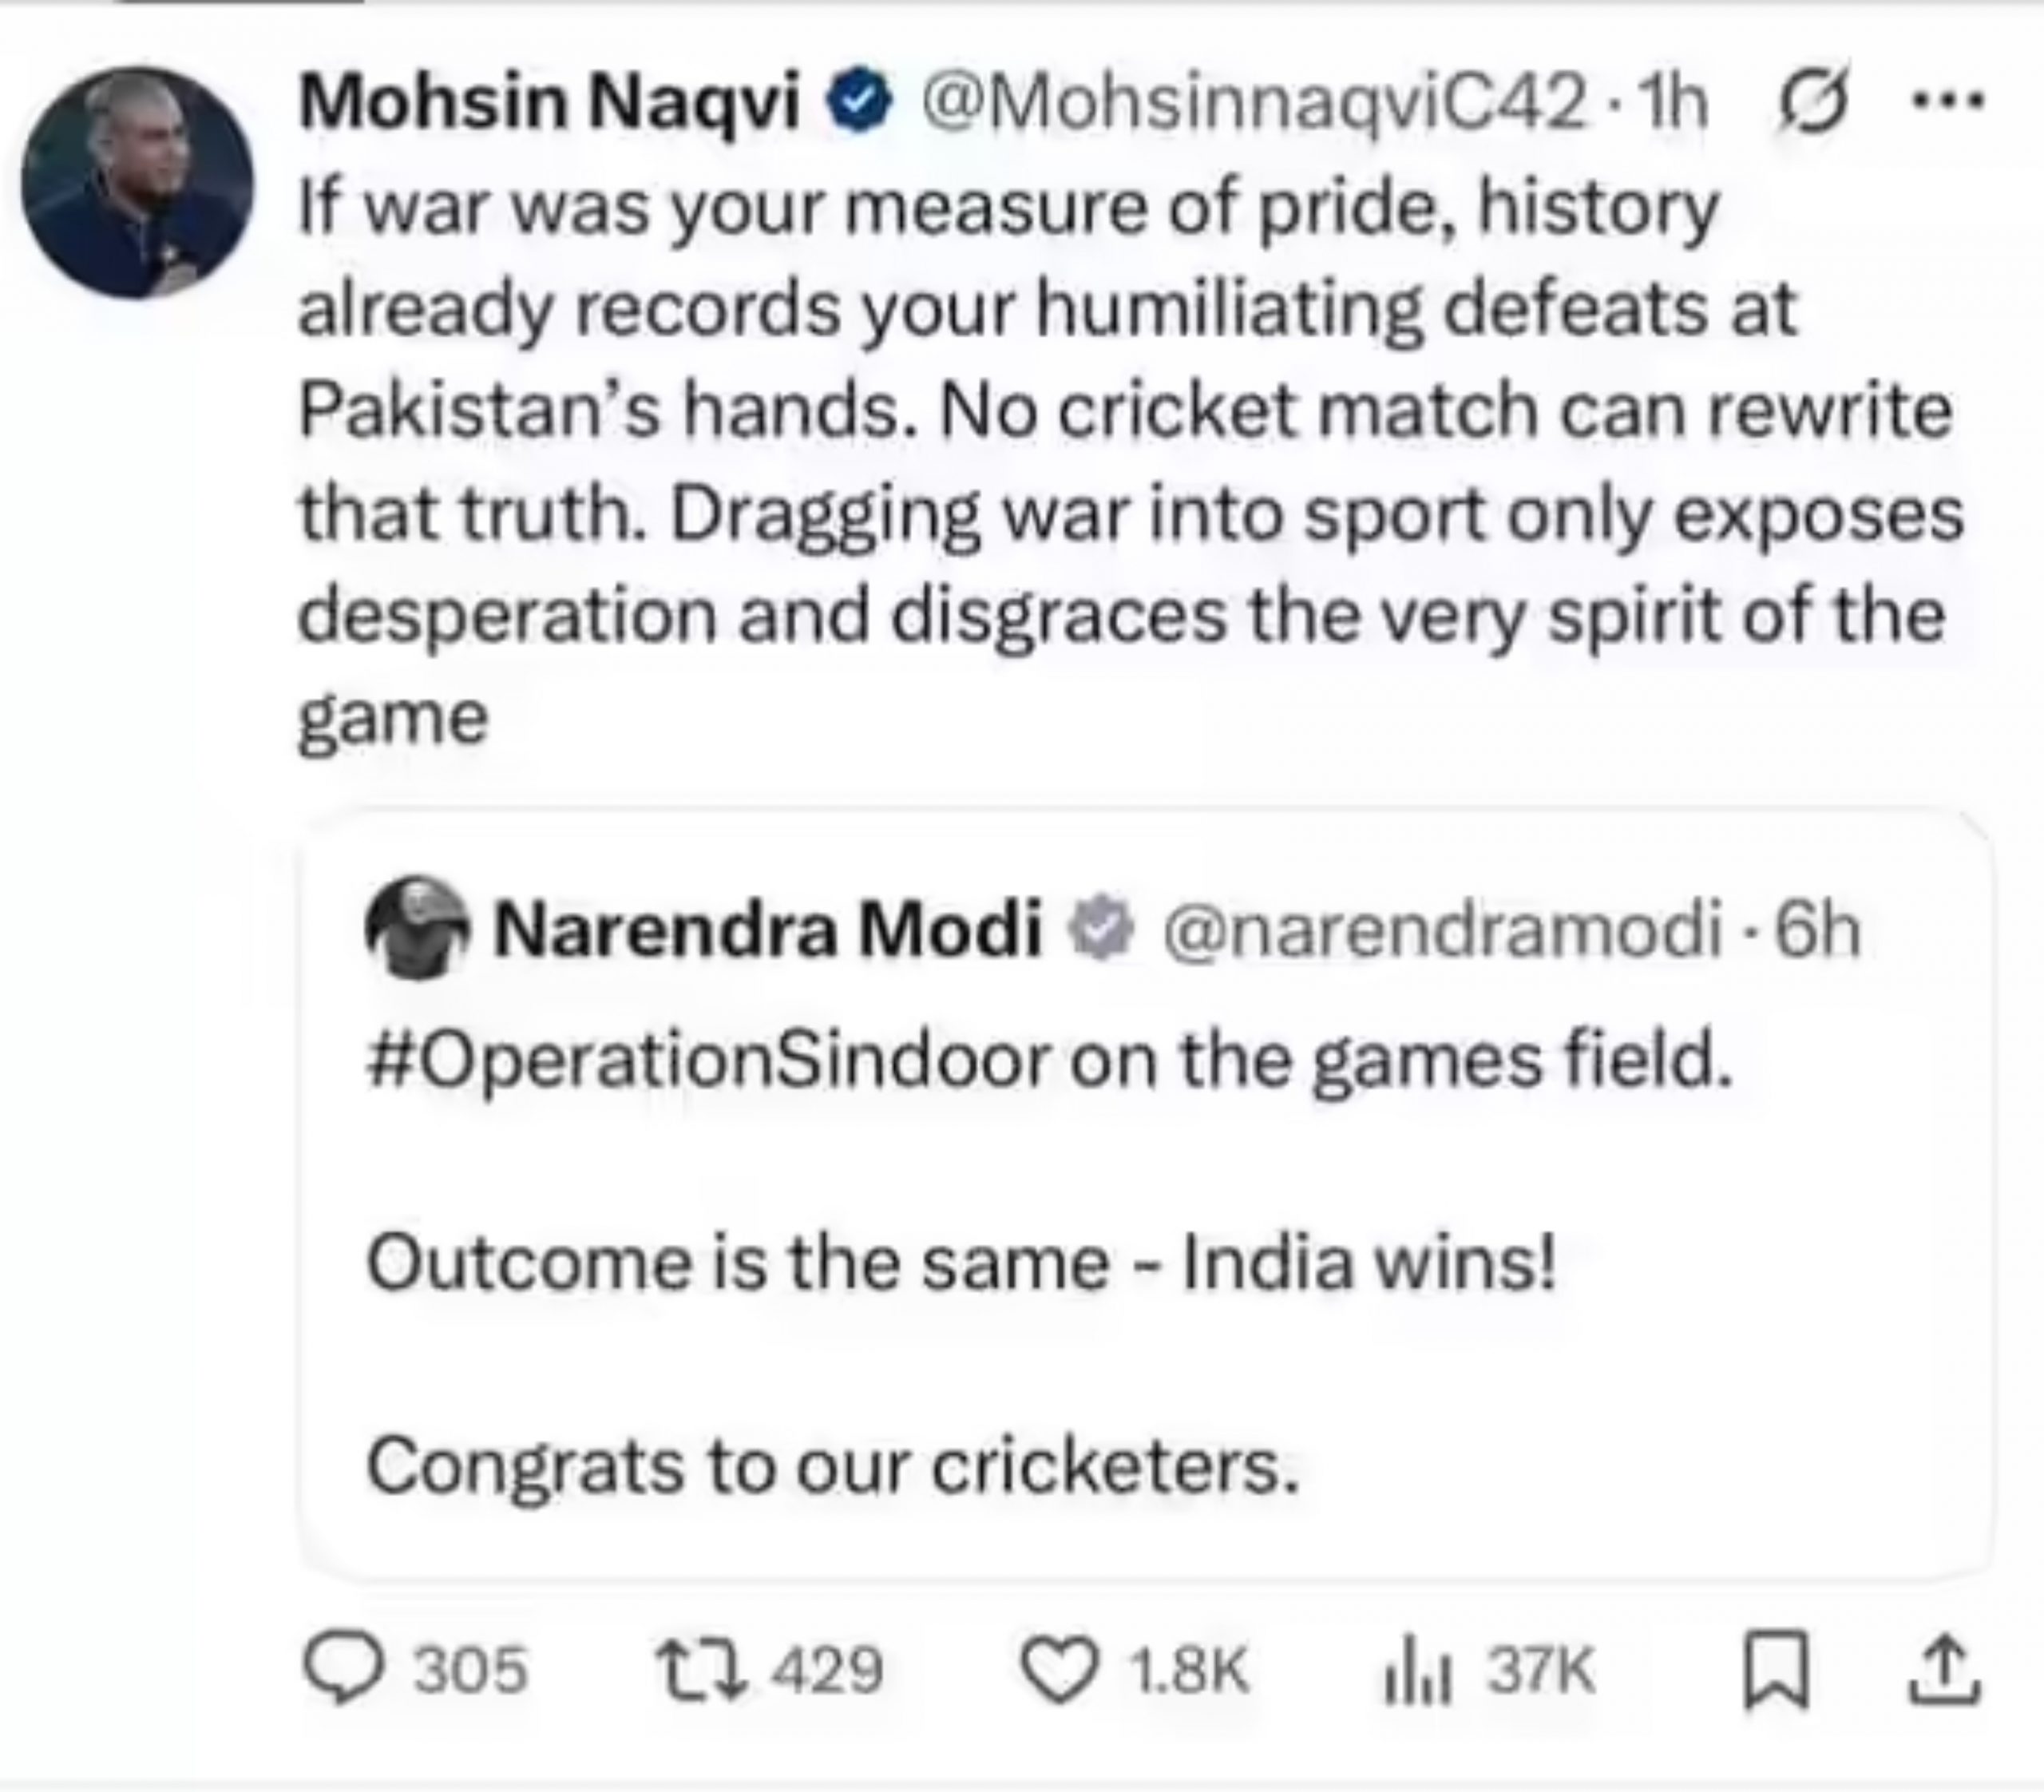Click the Mohsin Naqvi display name
The width and height of the screenshot is (2044, 1792).
[549, 103]
